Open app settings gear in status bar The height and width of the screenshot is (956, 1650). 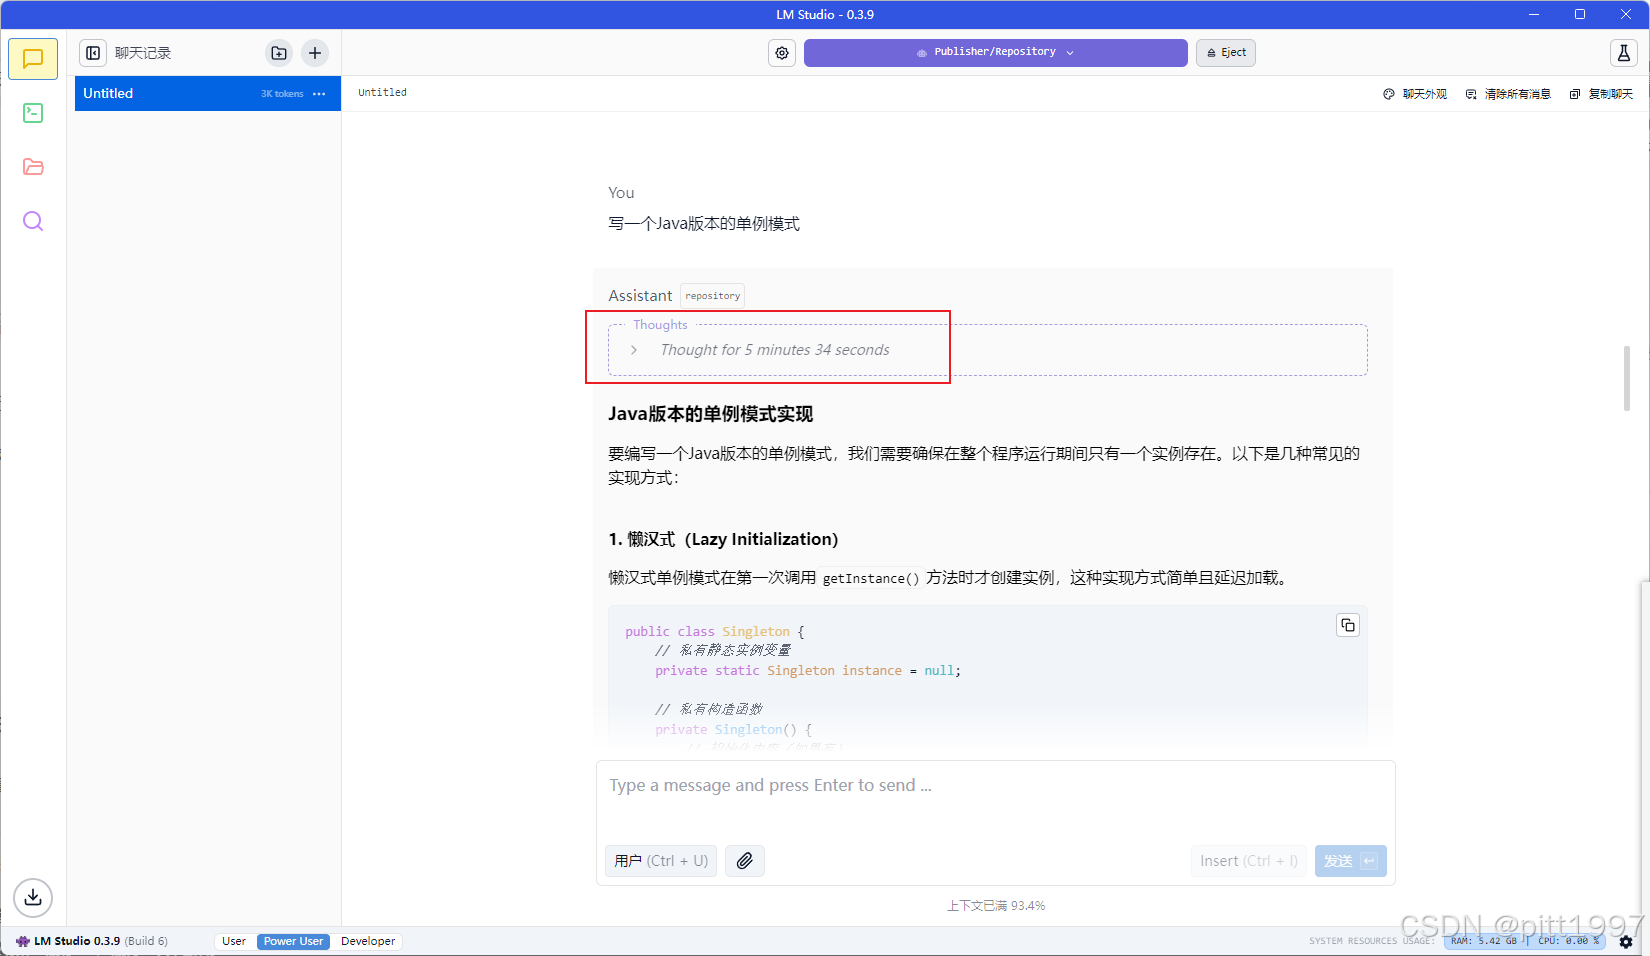point(1626,942)
